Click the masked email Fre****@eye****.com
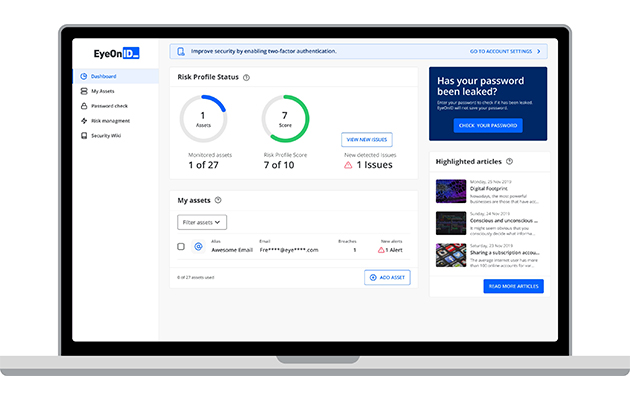The width and height of the screenshot is (630, 400). coord(289,250)
